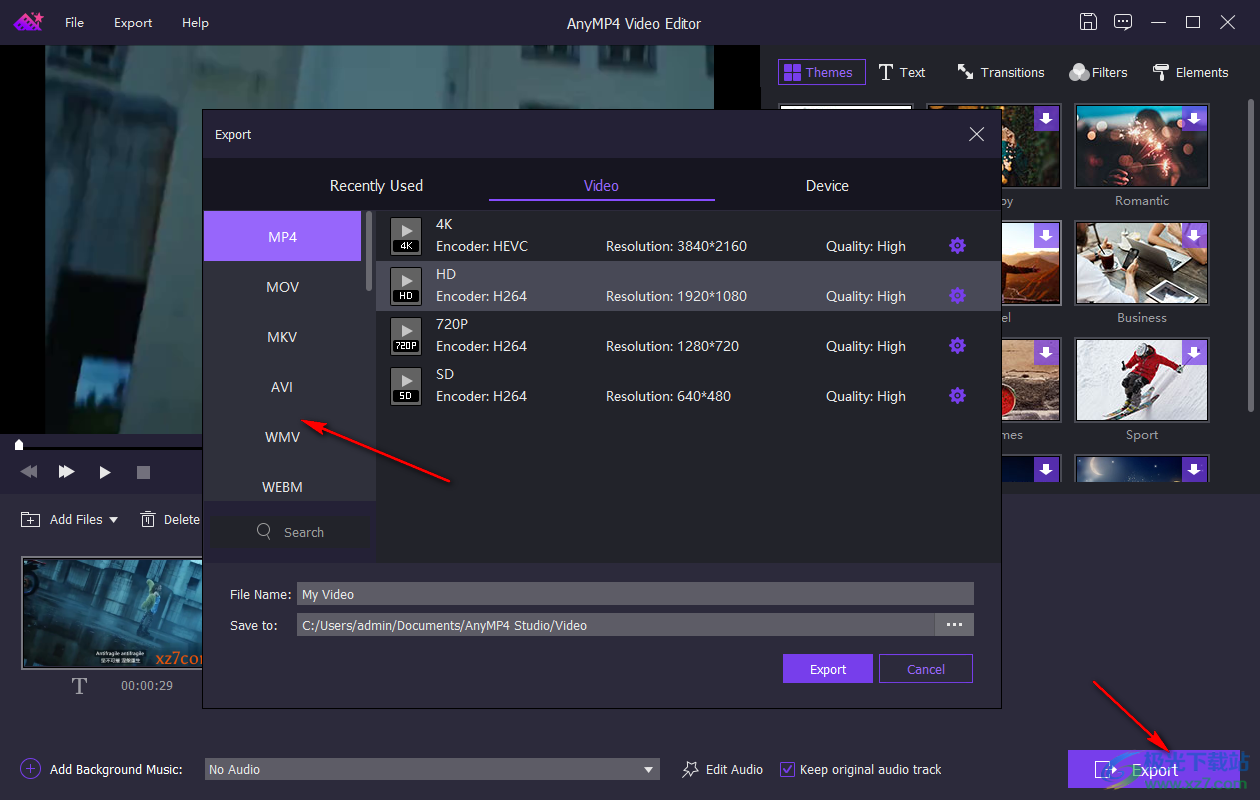
Task: Click the SD format icon
Action: pos(406,386)
